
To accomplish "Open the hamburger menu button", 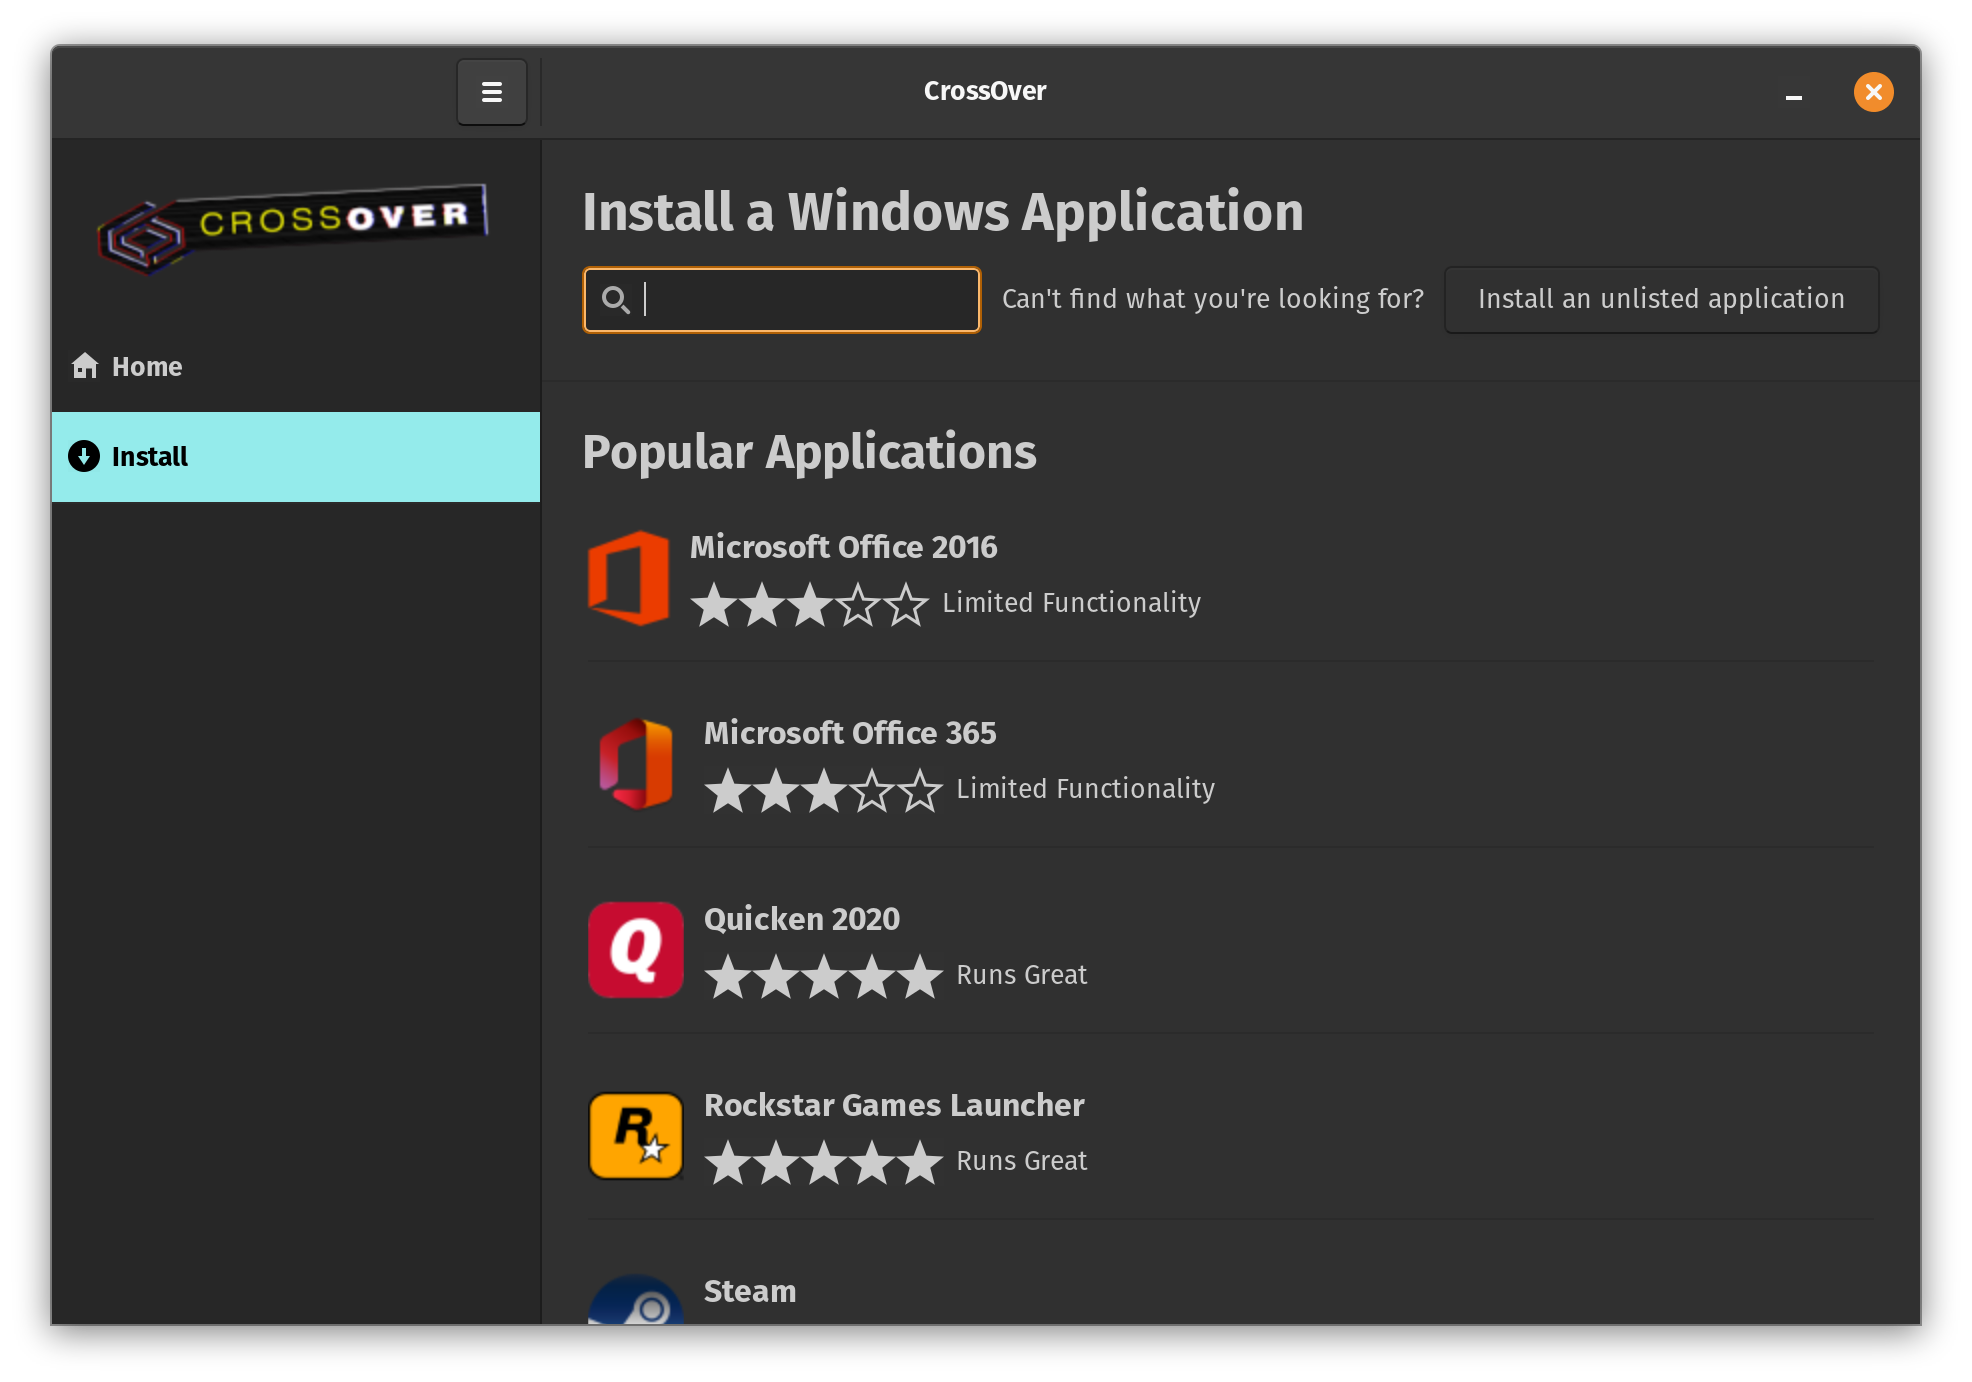I will (x=491, y=92).
